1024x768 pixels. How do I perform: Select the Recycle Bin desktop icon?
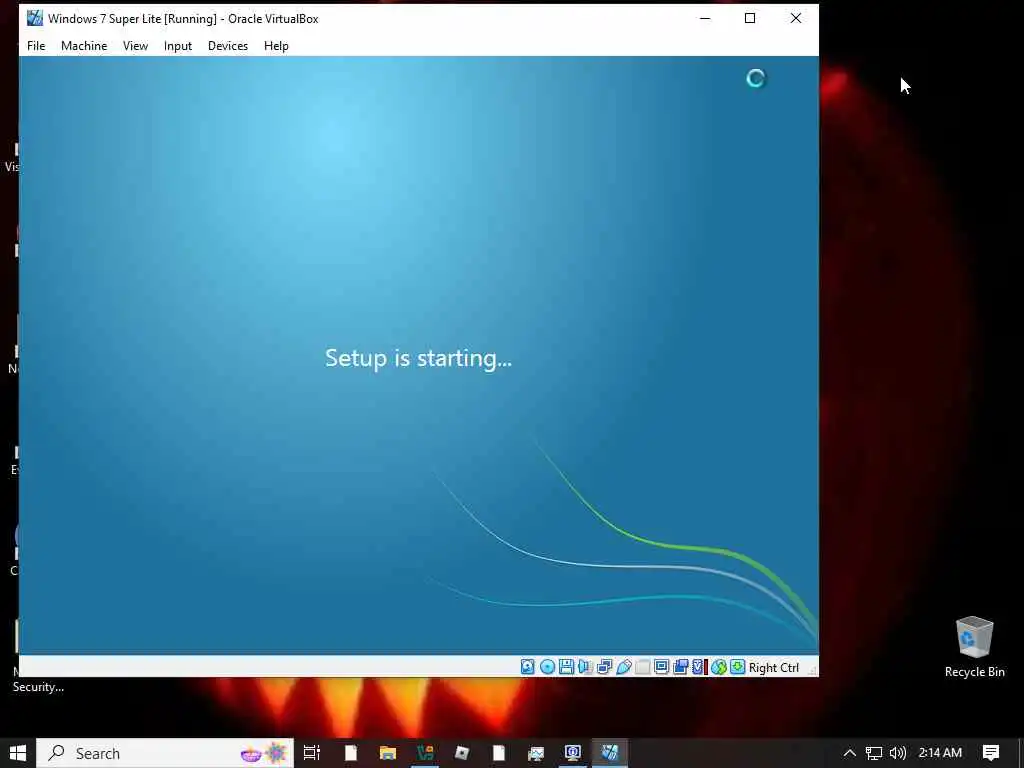coord(974,647)
